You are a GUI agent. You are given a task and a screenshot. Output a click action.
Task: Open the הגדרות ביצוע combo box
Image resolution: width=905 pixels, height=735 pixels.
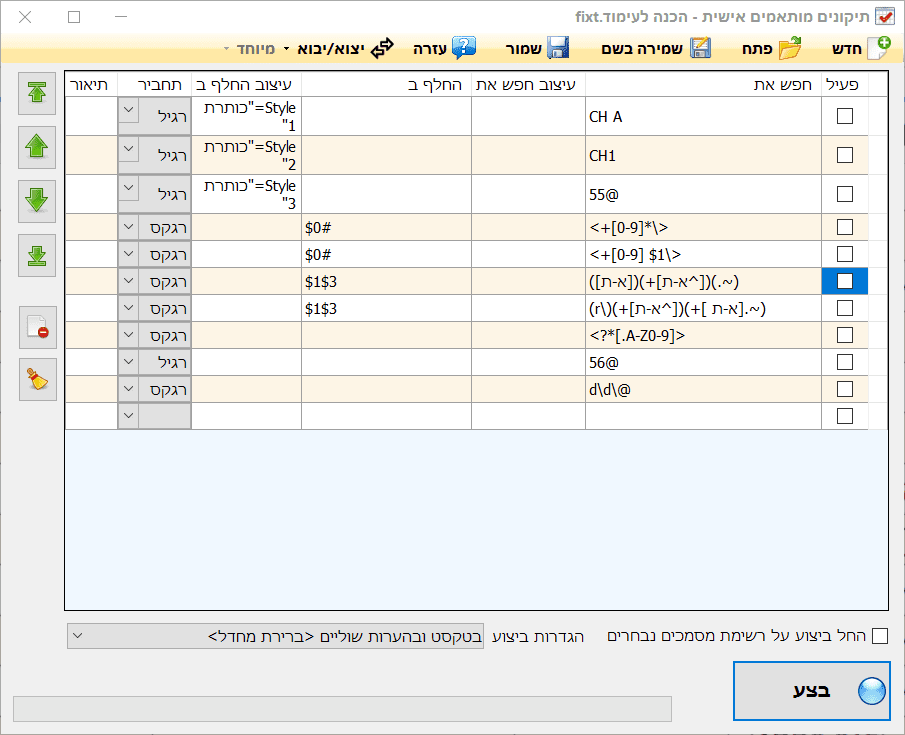275,636
